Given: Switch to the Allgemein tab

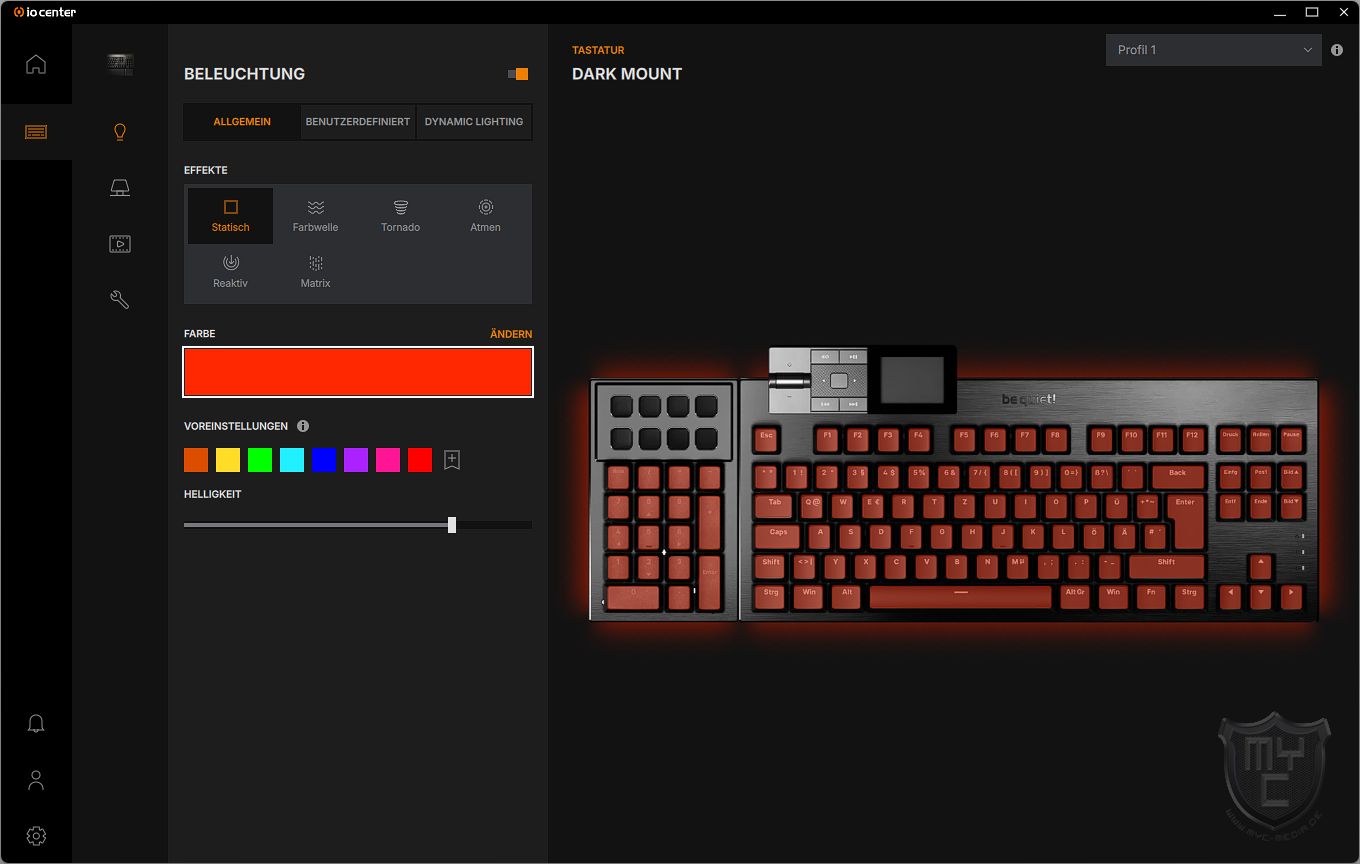Looking at the screenshot, I should [x=242, y=122].
